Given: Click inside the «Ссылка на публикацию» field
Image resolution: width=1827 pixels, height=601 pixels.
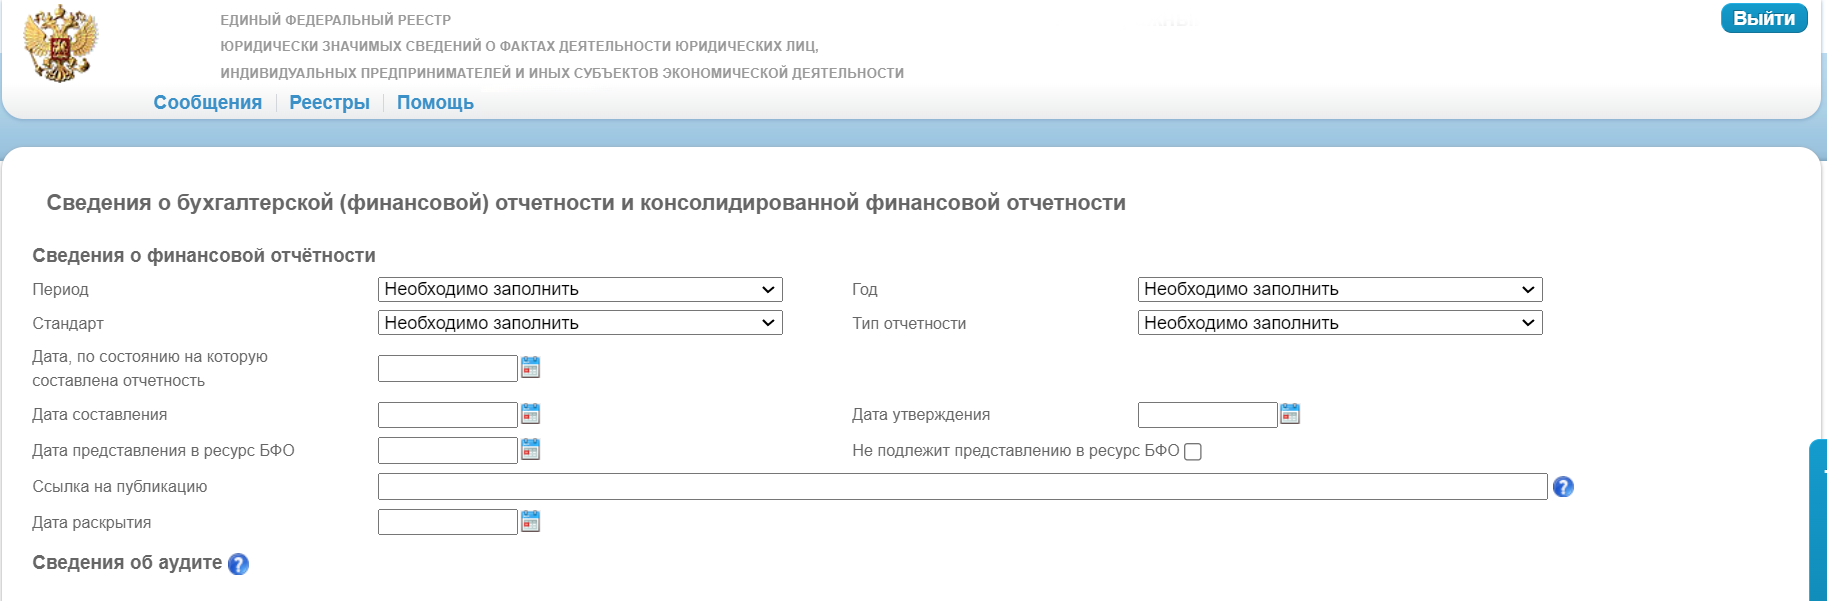Looking at the screenshot, I should (x=960, y=487).
